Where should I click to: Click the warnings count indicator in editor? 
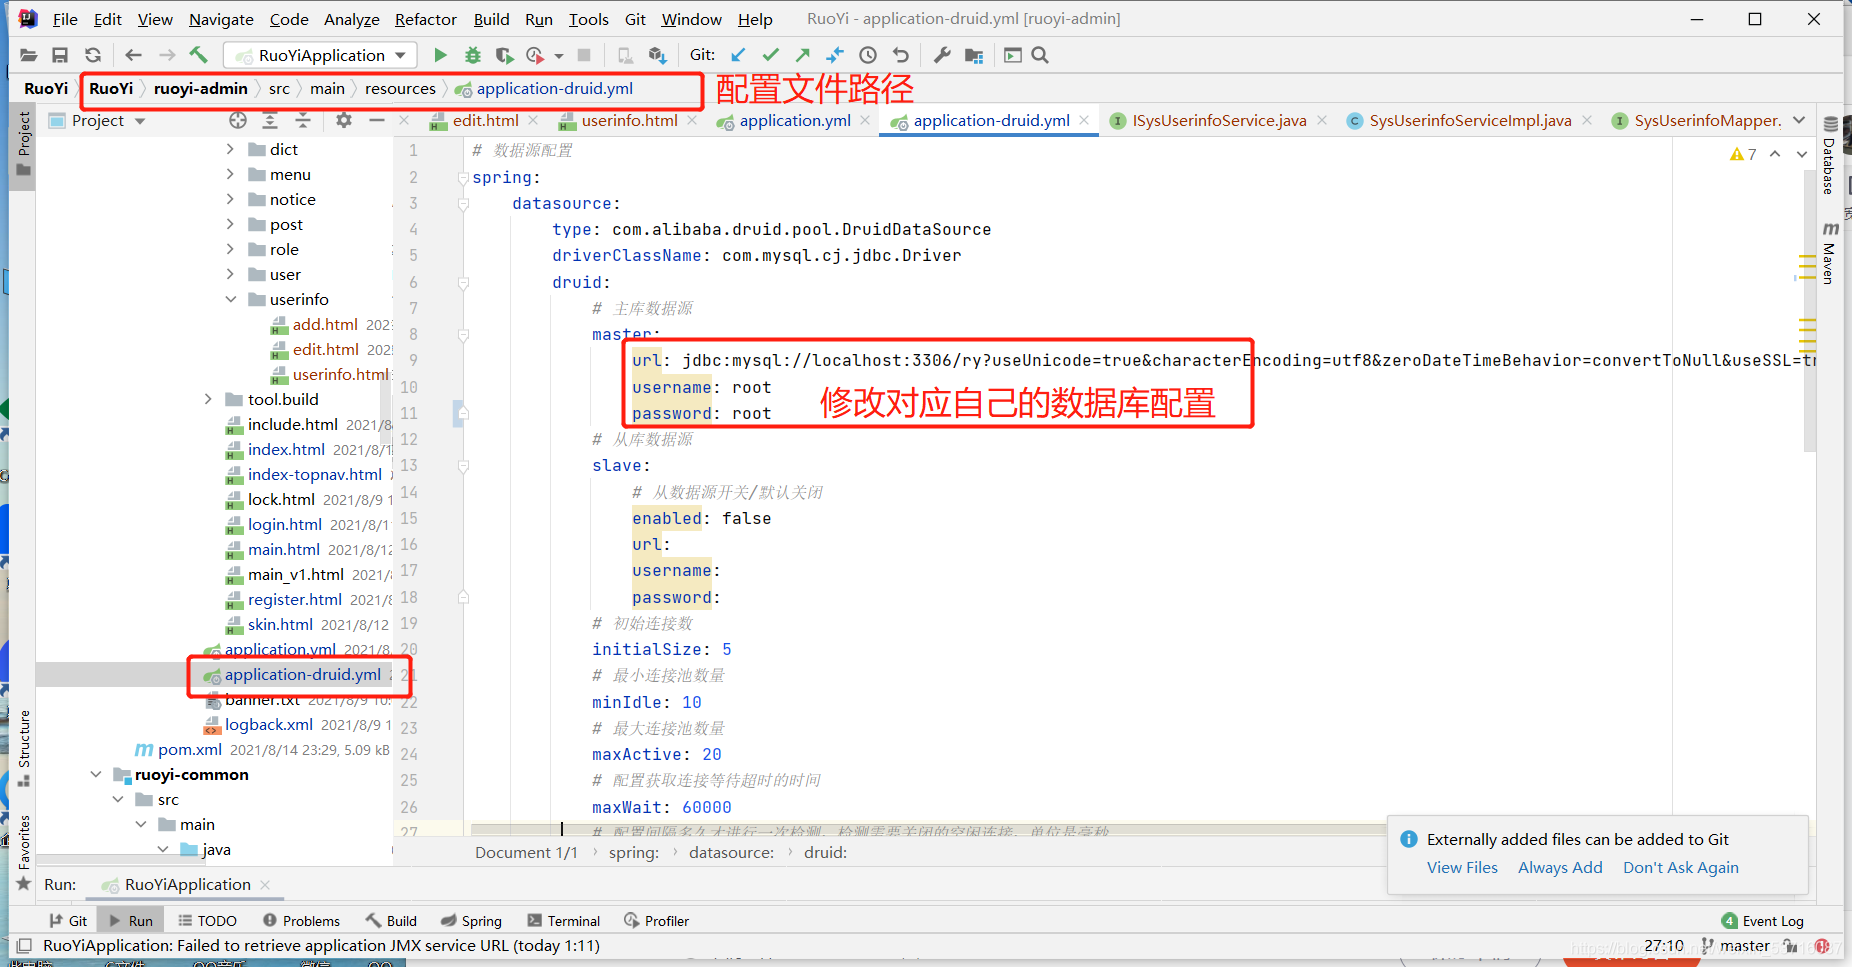[1743, 154]
